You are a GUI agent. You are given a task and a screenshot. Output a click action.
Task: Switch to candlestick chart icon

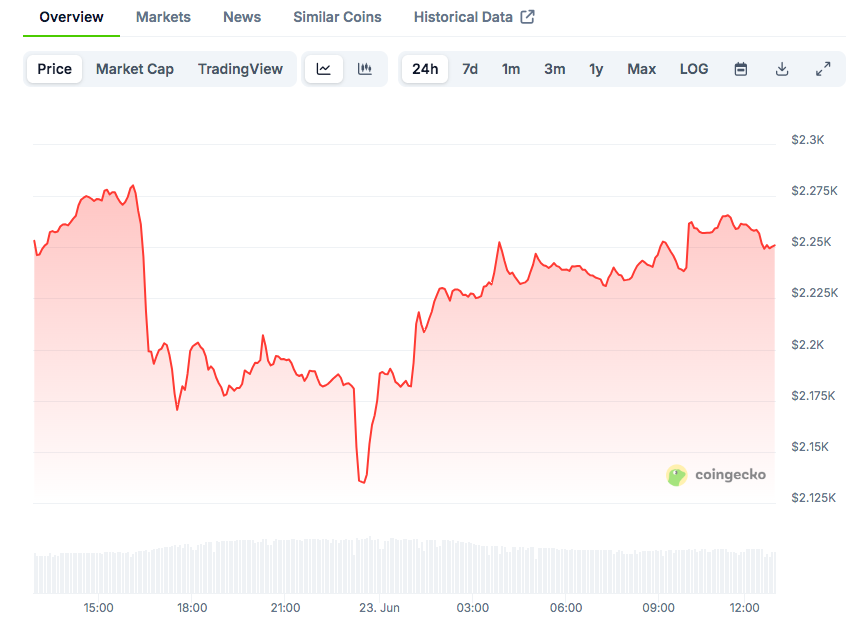[364, 69]
